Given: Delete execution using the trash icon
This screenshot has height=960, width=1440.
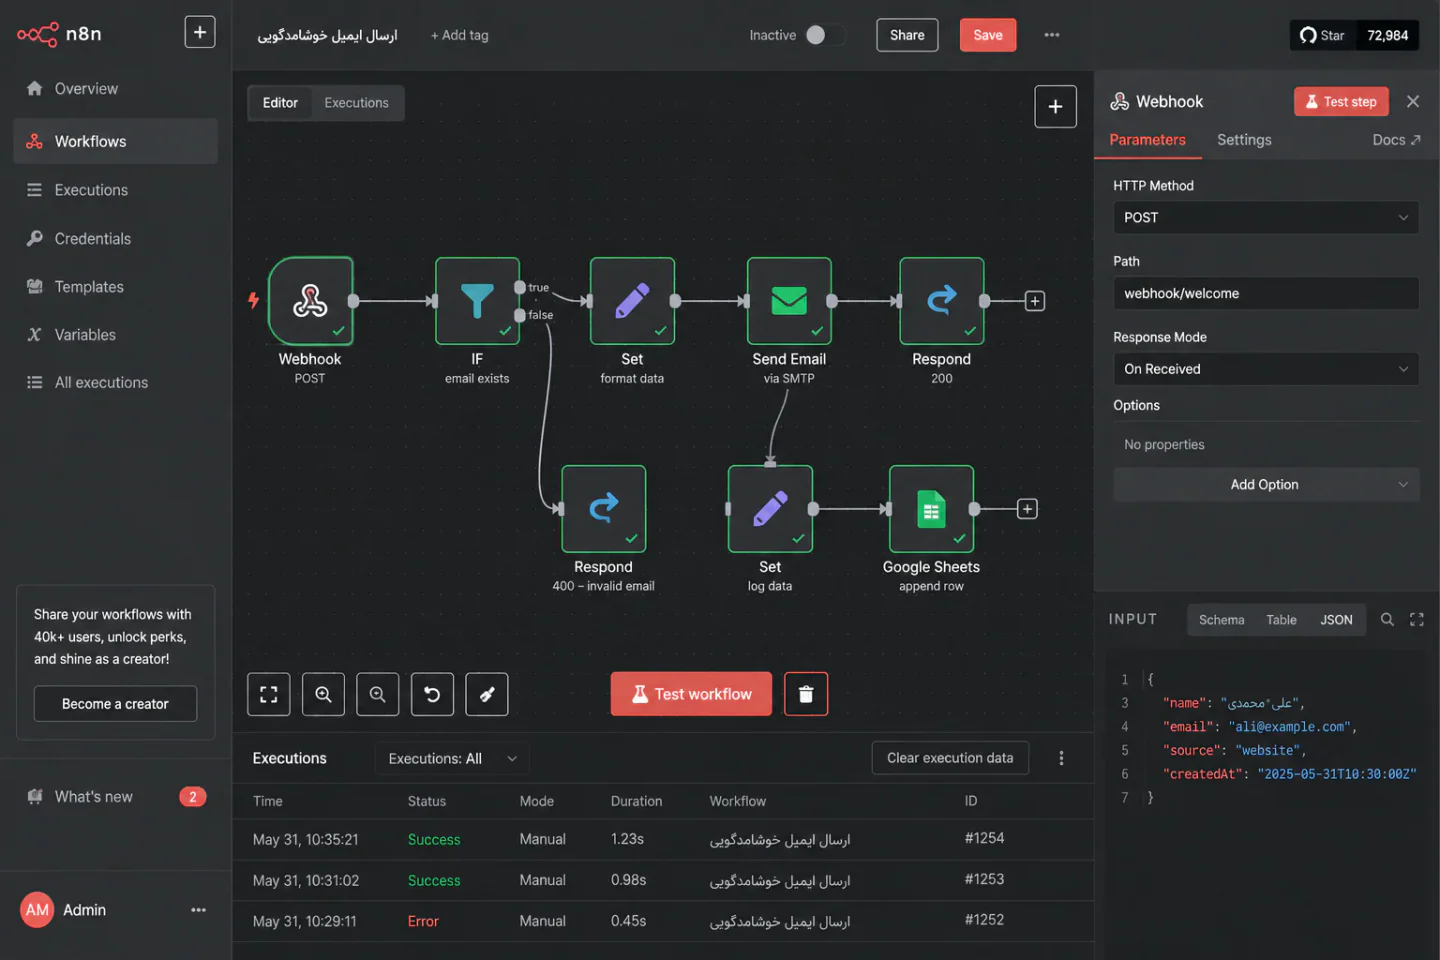Looking at the screenshot, I should click(x=806, y=694).
